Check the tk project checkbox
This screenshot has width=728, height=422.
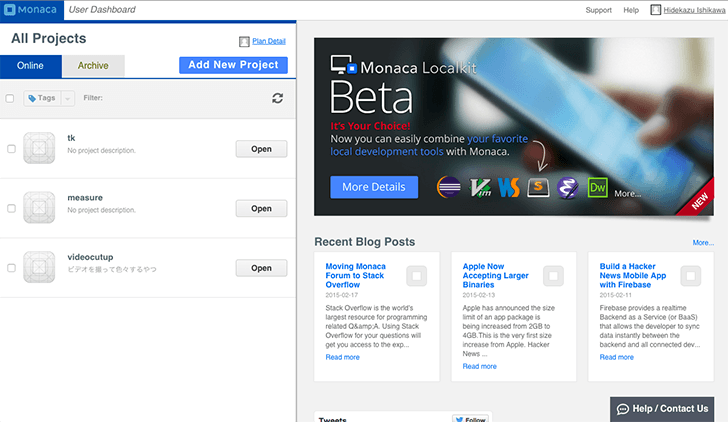(x=11, y=149)
